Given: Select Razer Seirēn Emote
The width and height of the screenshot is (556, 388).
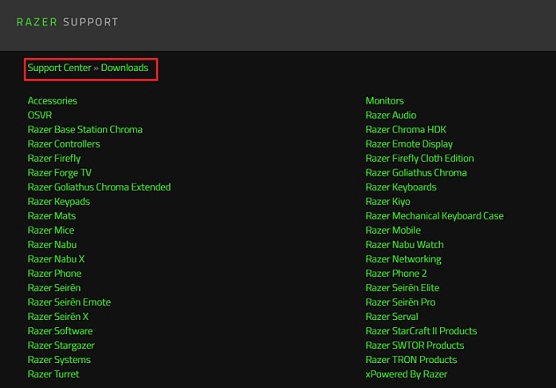Looking at the screenshot, I should 69,302.
